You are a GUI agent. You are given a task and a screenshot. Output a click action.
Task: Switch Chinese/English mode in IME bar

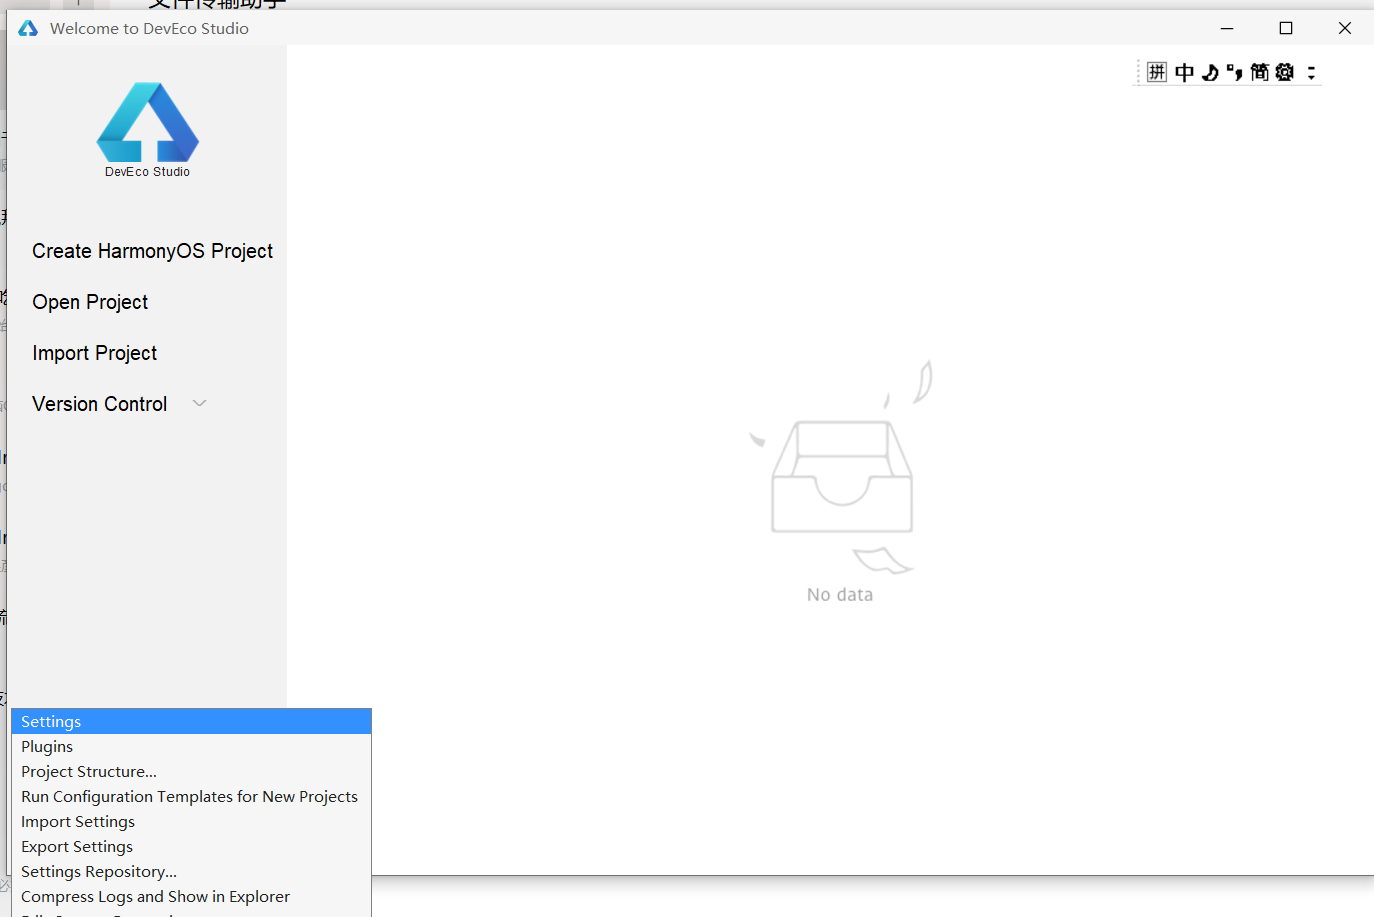pos(1184,72)
